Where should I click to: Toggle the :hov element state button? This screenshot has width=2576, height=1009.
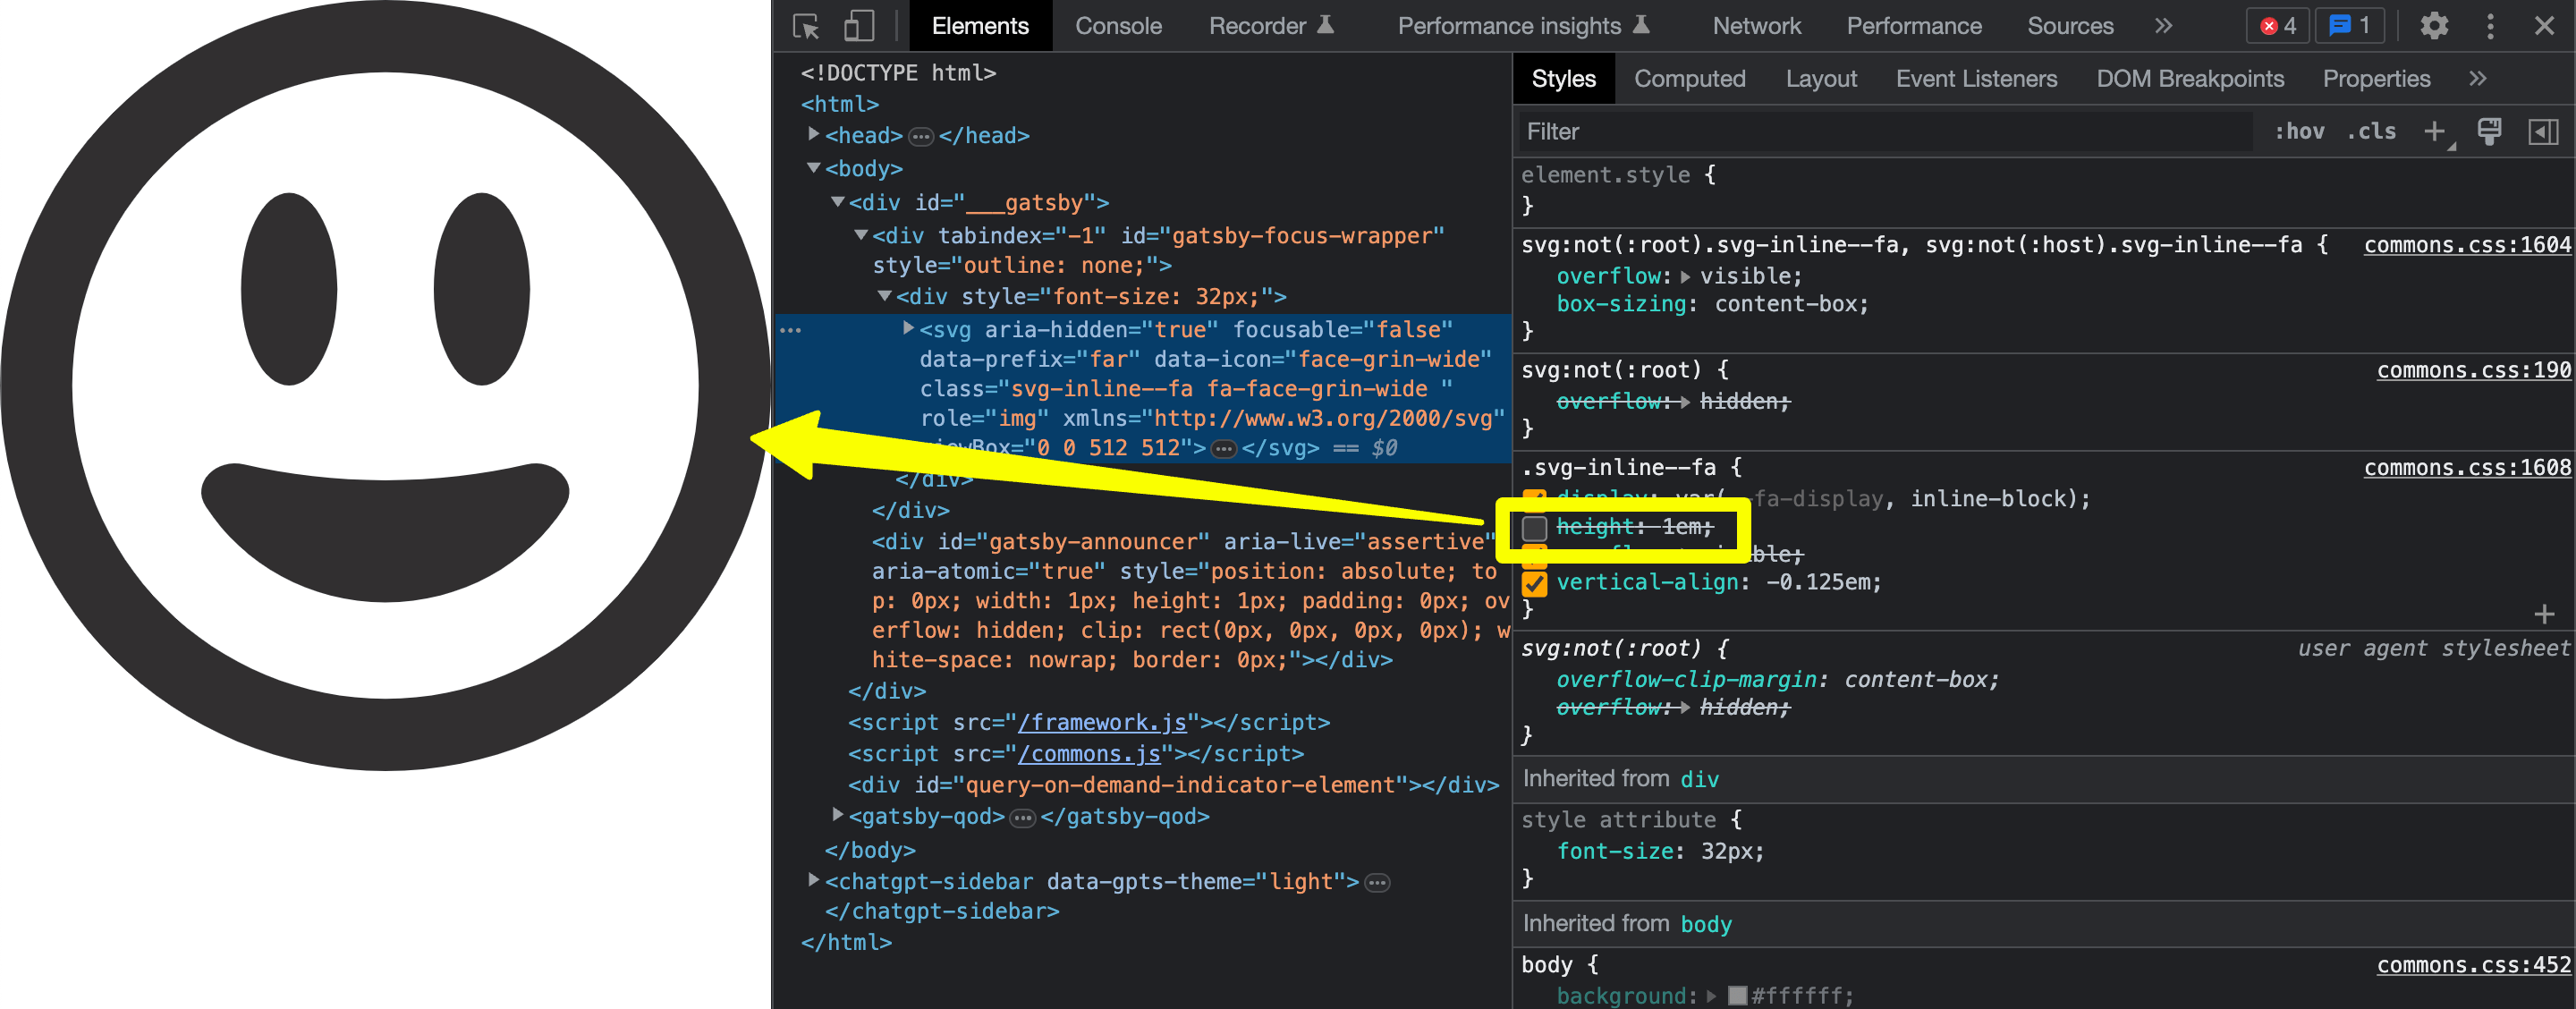click(x=2299, y=132)
